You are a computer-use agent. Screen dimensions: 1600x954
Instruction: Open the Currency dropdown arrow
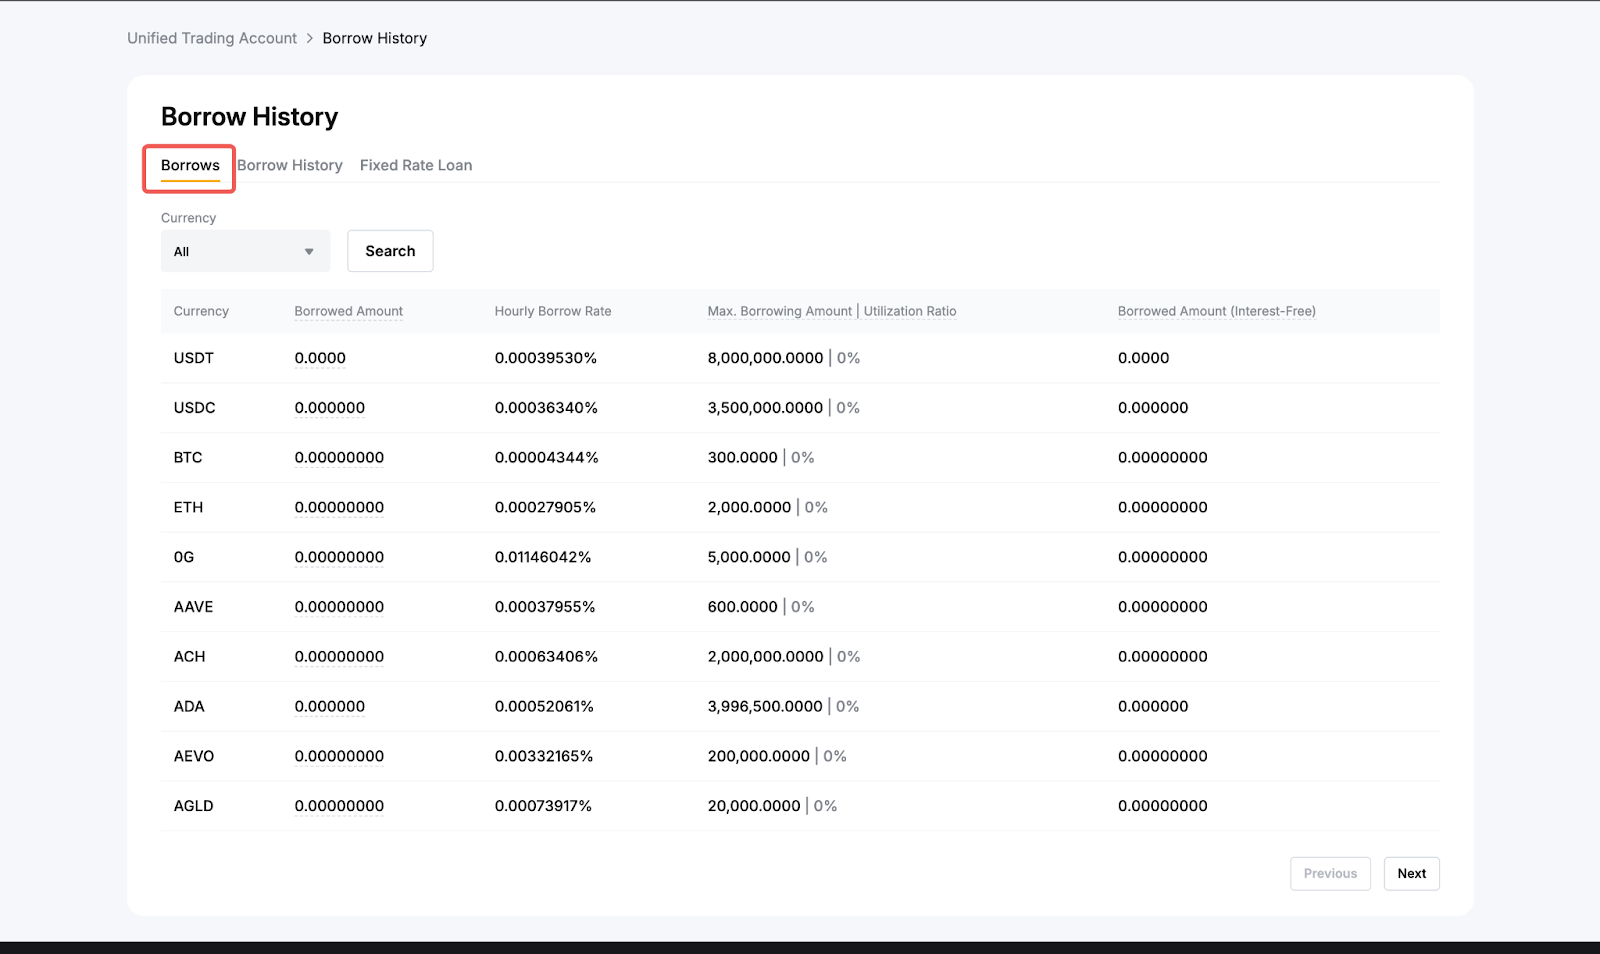(309, 252)
